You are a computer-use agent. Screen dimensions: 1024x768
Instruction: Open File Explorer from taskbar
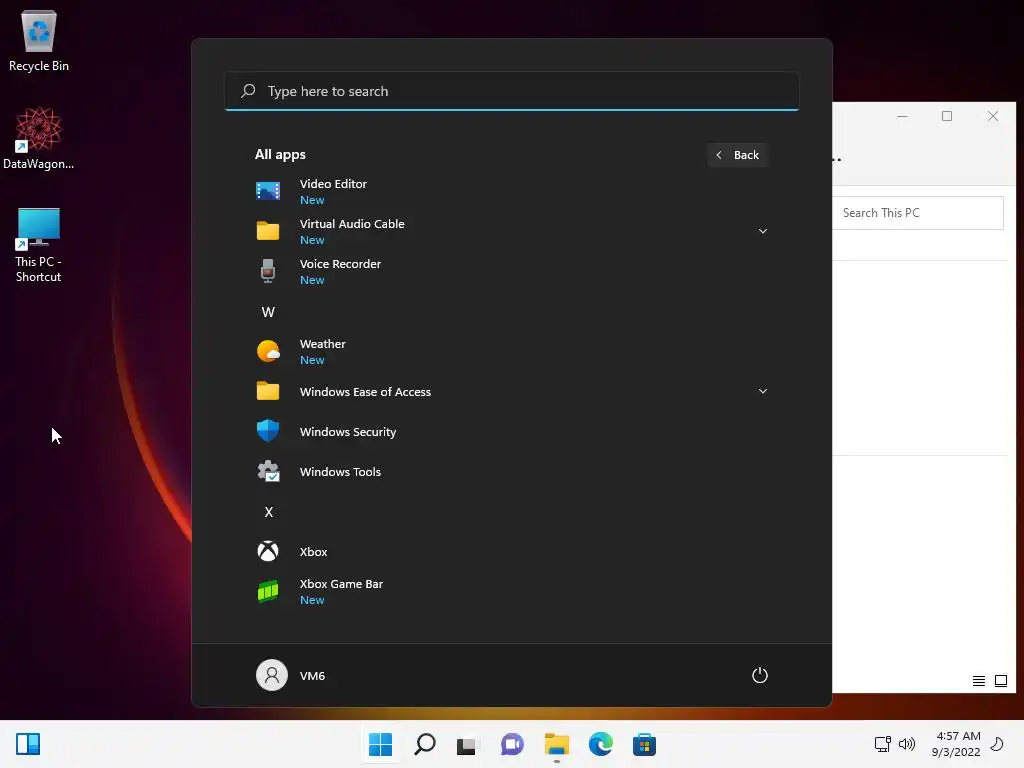coord(556,744)
